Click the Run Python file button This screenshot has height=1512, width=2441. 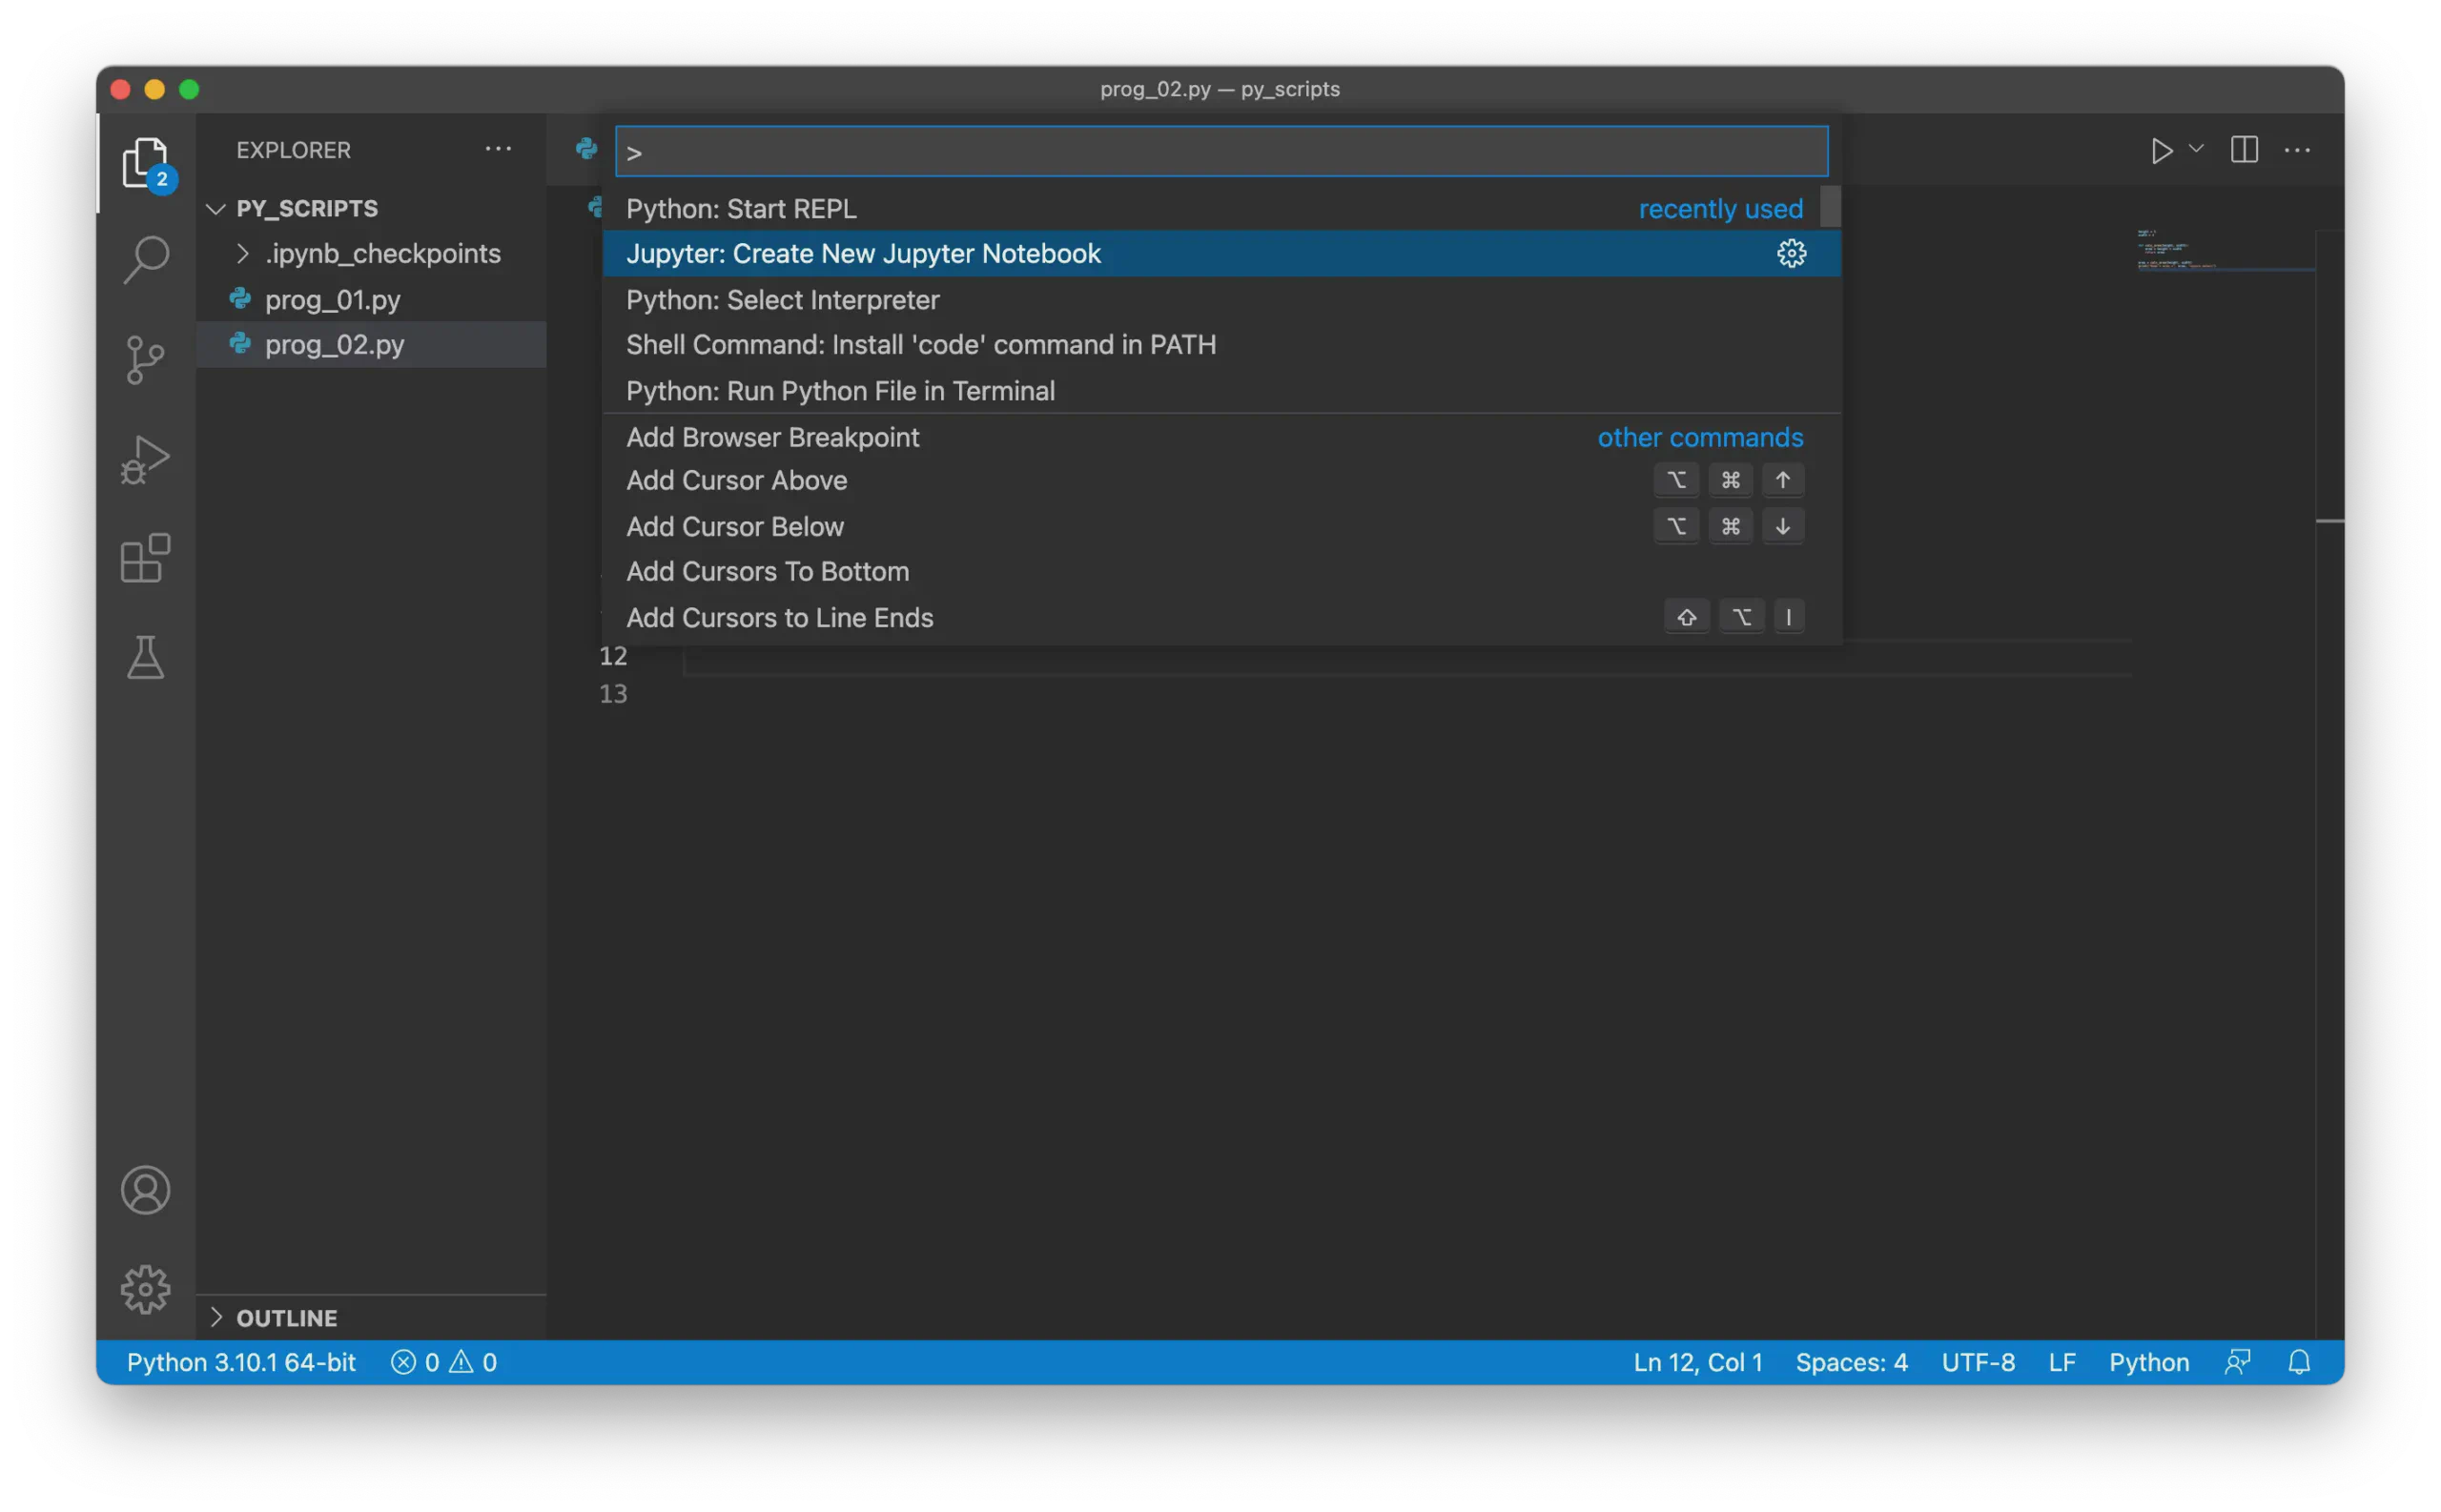point(2161,150)
